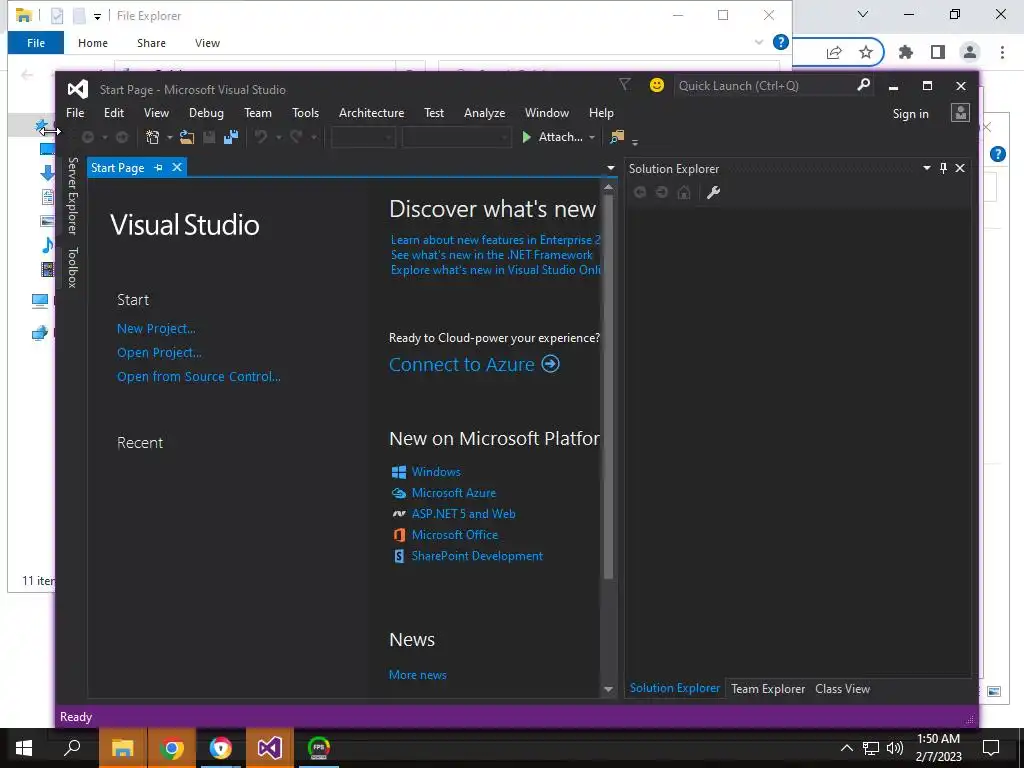
Task: Click the Solution Explorer Home icon
Action: tap(684, 192)
